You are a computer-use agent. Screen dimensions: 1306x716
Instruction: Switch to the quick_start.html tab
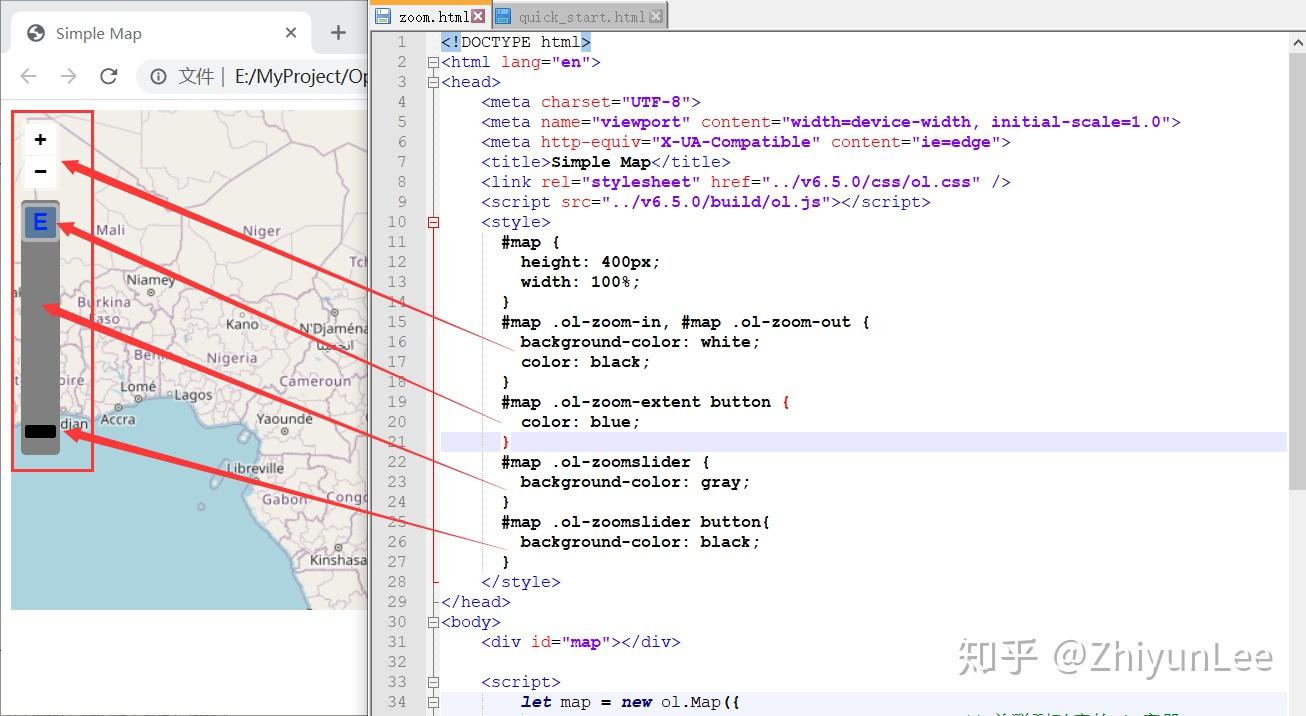coord(580,16)
